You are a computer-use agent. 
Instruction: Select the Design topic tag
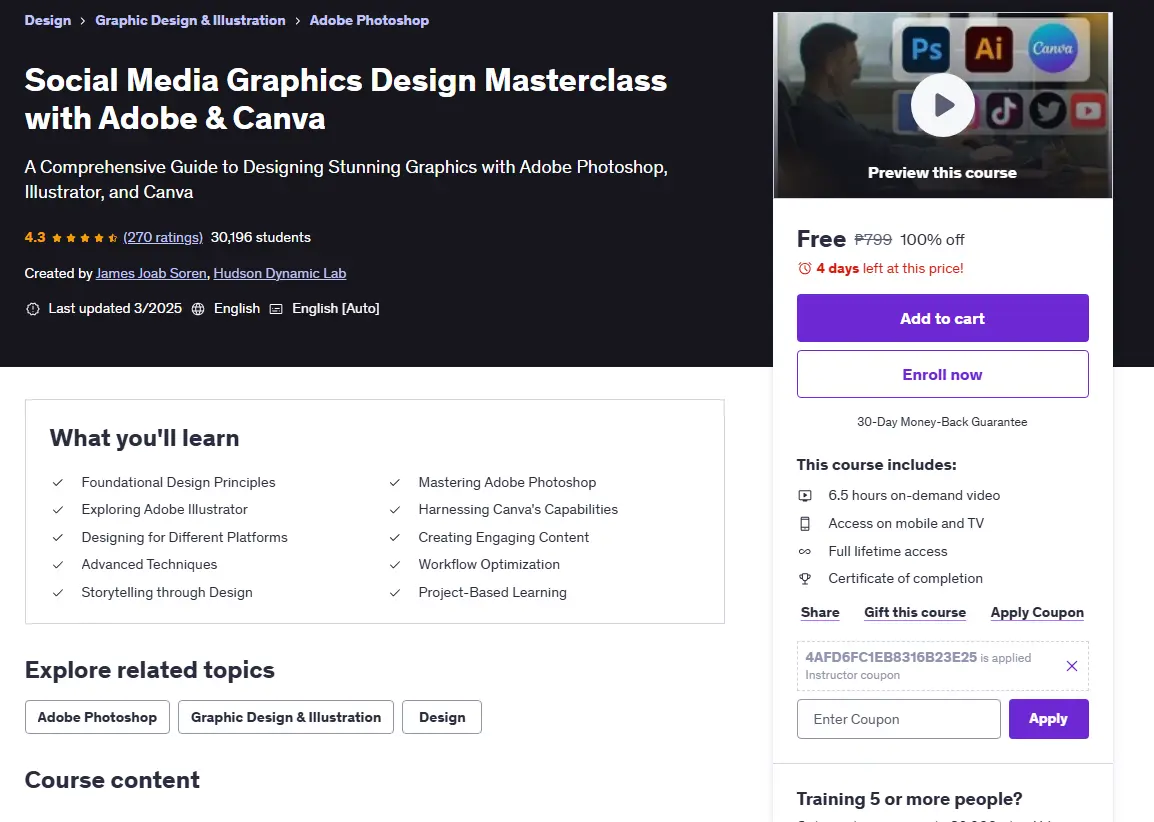click(x=442, y=717)
